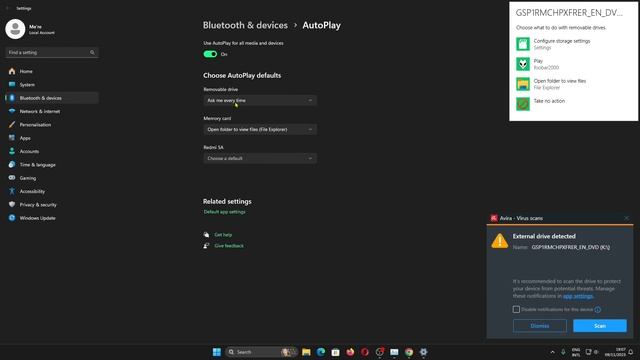Screen dimensions: 640x360
Task: Toggle Use AutoPlay for all media switch
Action: click(x=210, y=54)
